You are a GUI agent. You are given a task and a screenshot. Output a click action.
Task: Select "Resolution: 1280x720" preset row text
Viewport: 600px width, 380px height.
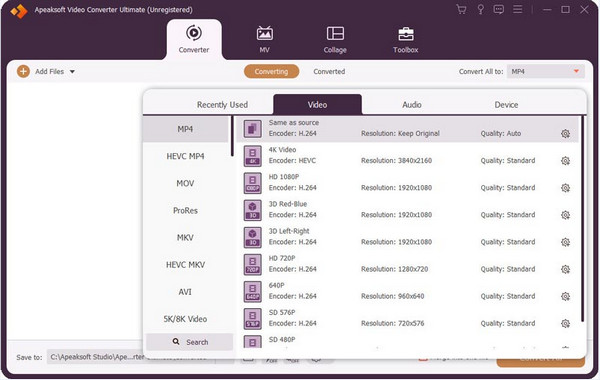point(395,269)
